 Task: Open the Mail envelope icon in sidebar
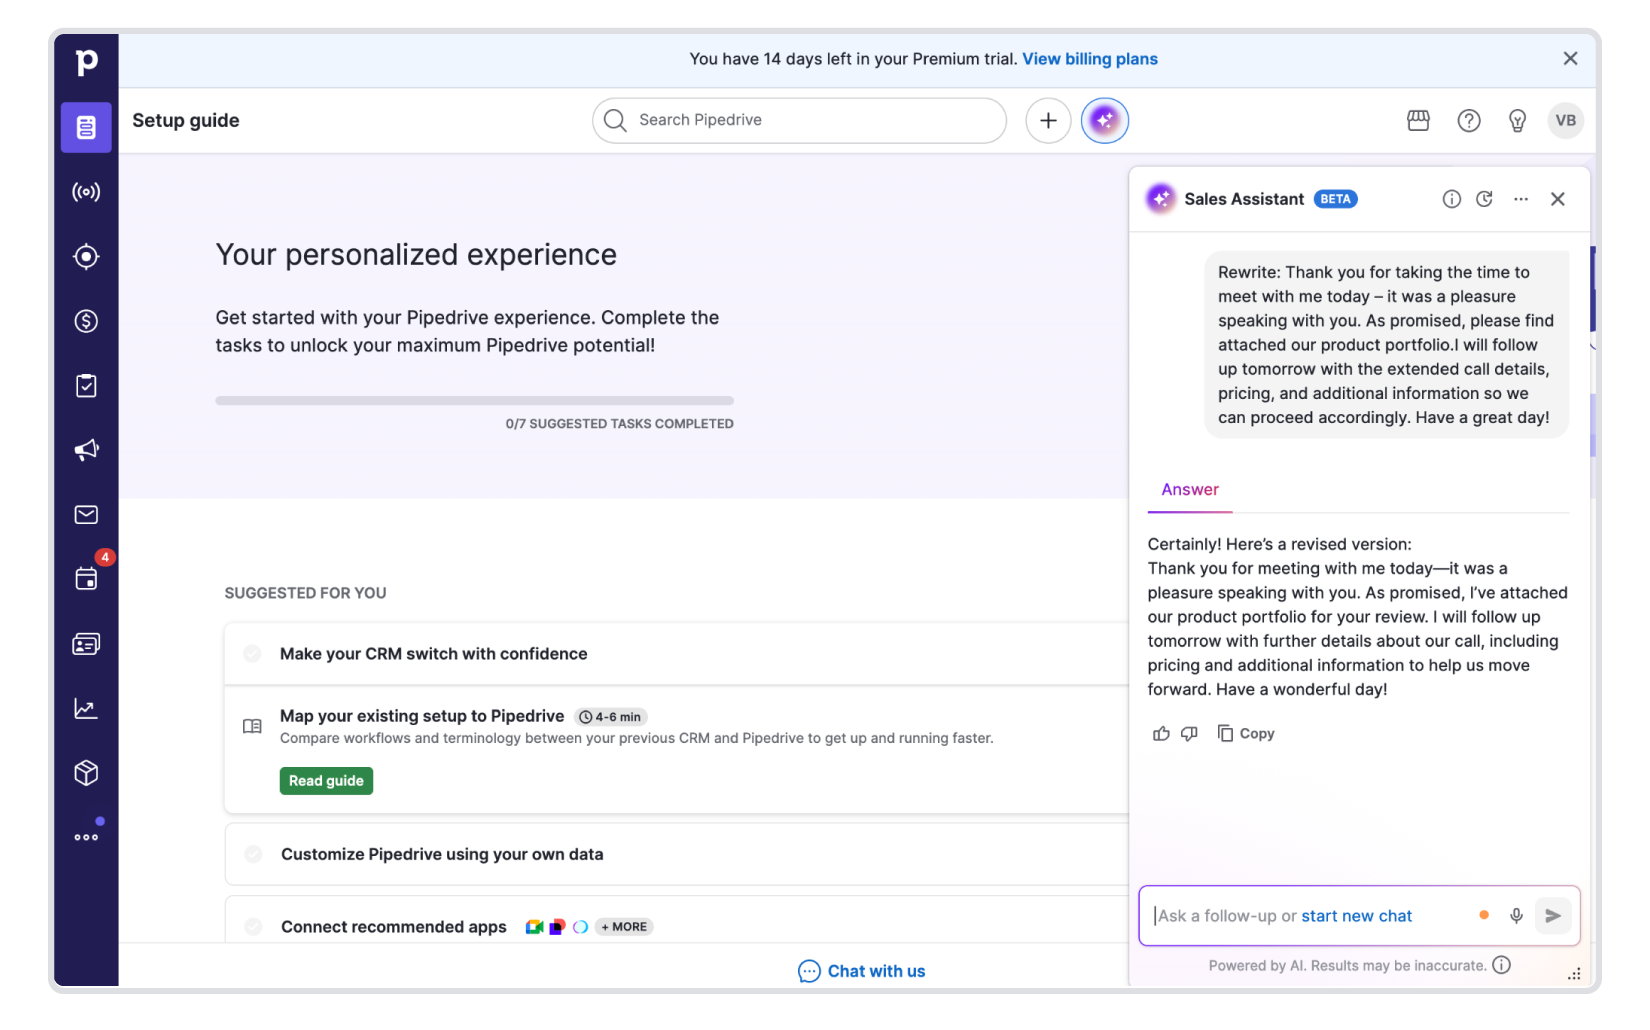coord(86,515)
